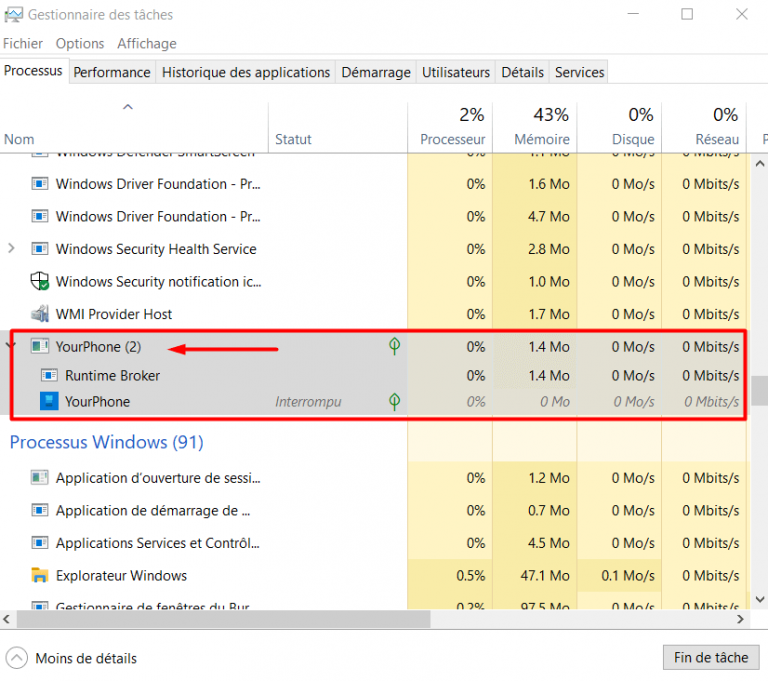768x681 pixels.
Task: Click the Applications Services et Contrôl... icon
Action: [40, 543]
